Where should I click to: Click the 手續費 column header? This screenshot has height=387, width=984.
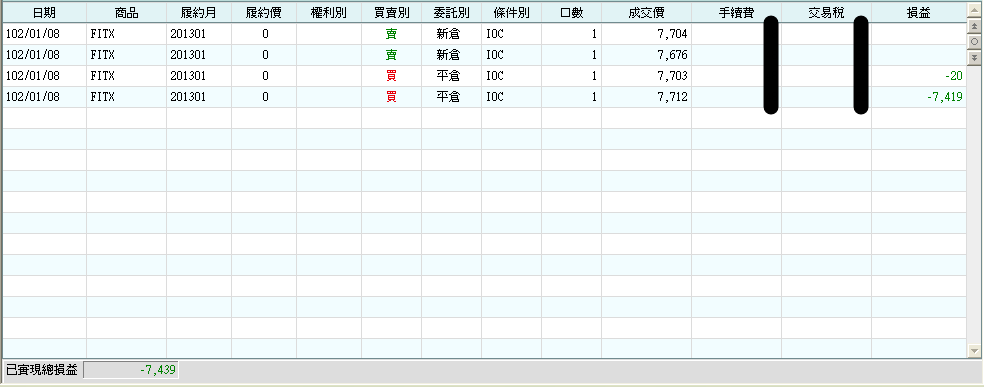736,13
